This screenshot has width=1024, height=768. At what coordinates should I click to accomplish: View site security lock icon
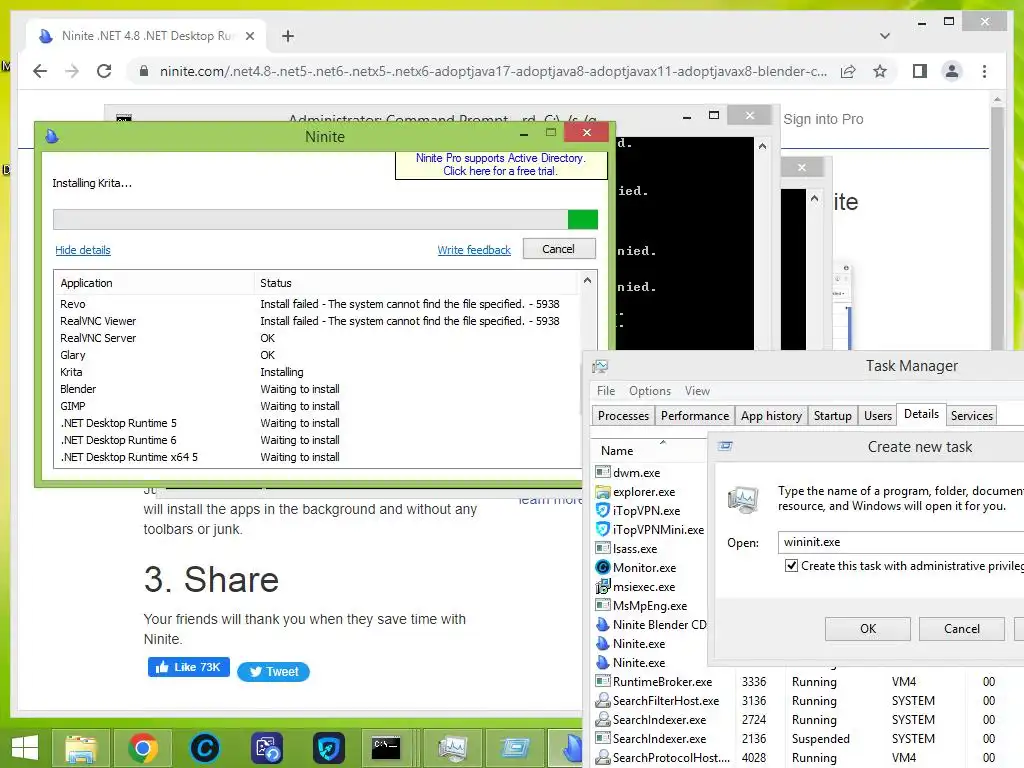[144, 71]
